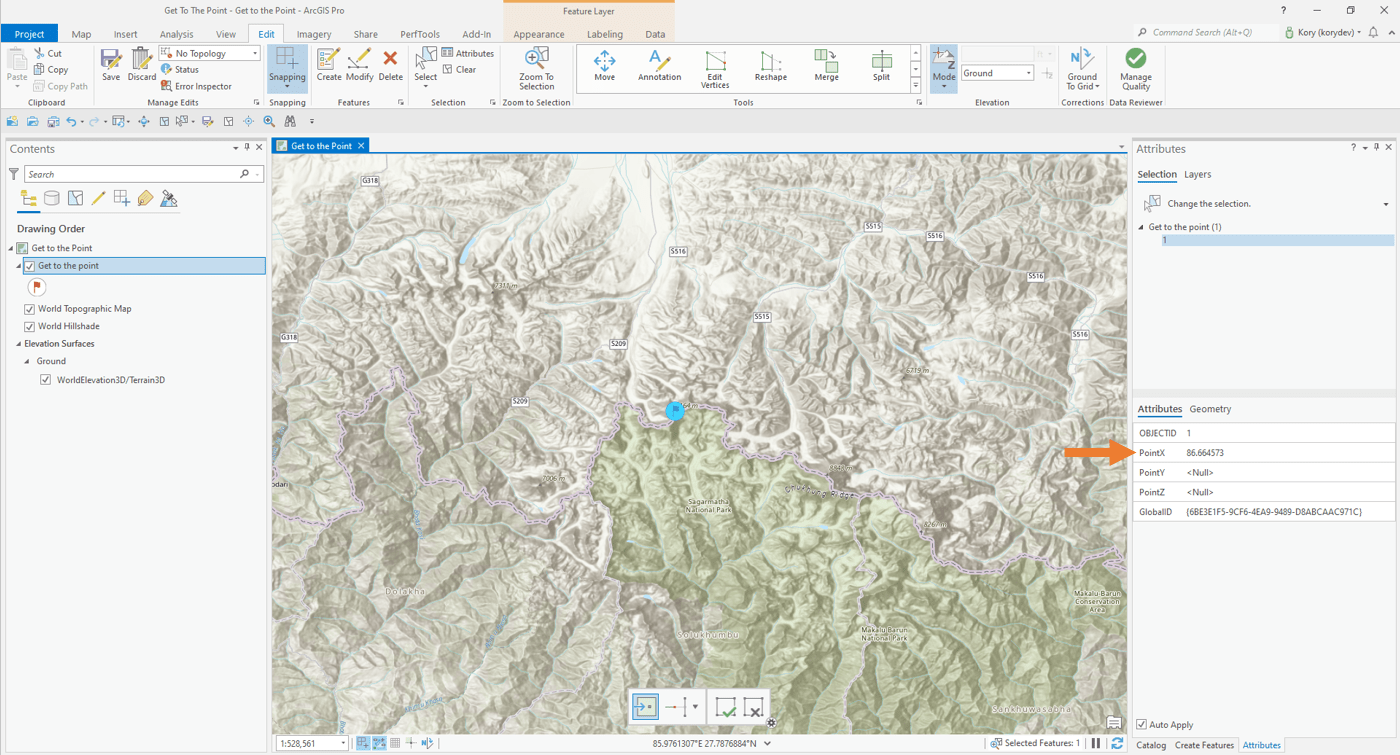The height and width of the screenshot is (755, 1400).
Task: Open the Modify features tool
Action: (359, 65)
